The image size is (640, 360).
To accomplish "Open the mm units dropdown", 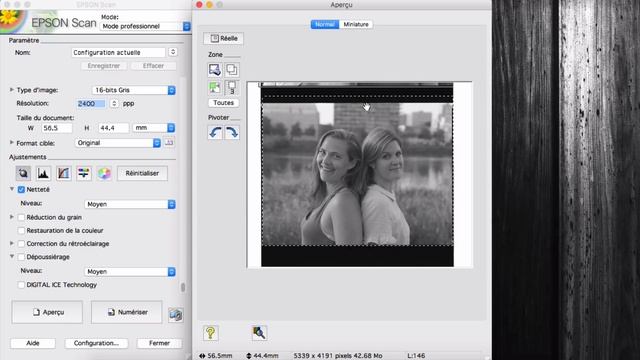I will pyautogui.click(x=153, y=128).
